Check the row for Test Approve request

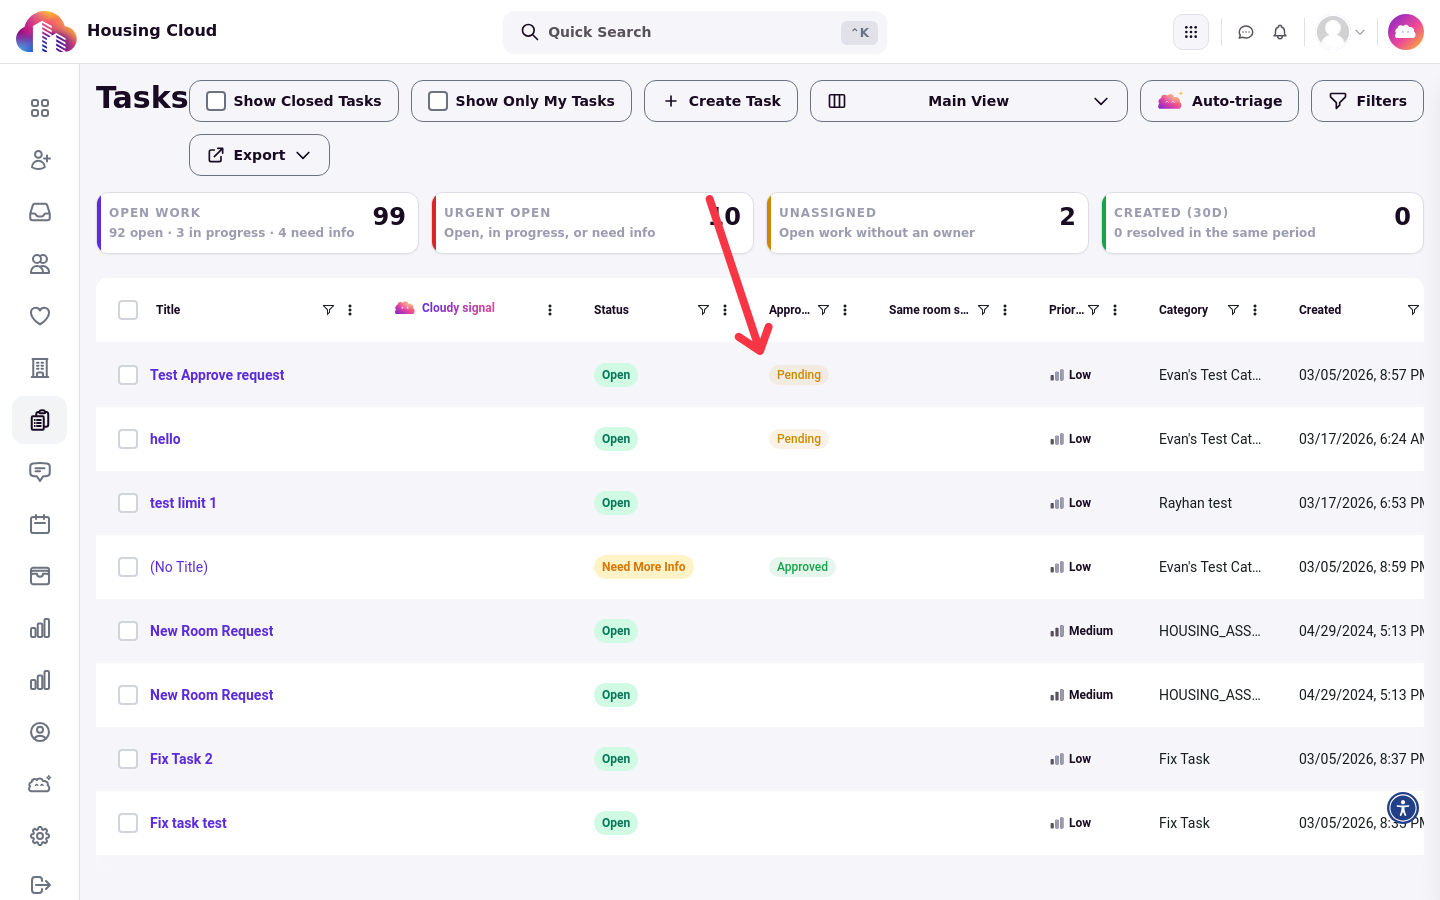tap(128, 375)
